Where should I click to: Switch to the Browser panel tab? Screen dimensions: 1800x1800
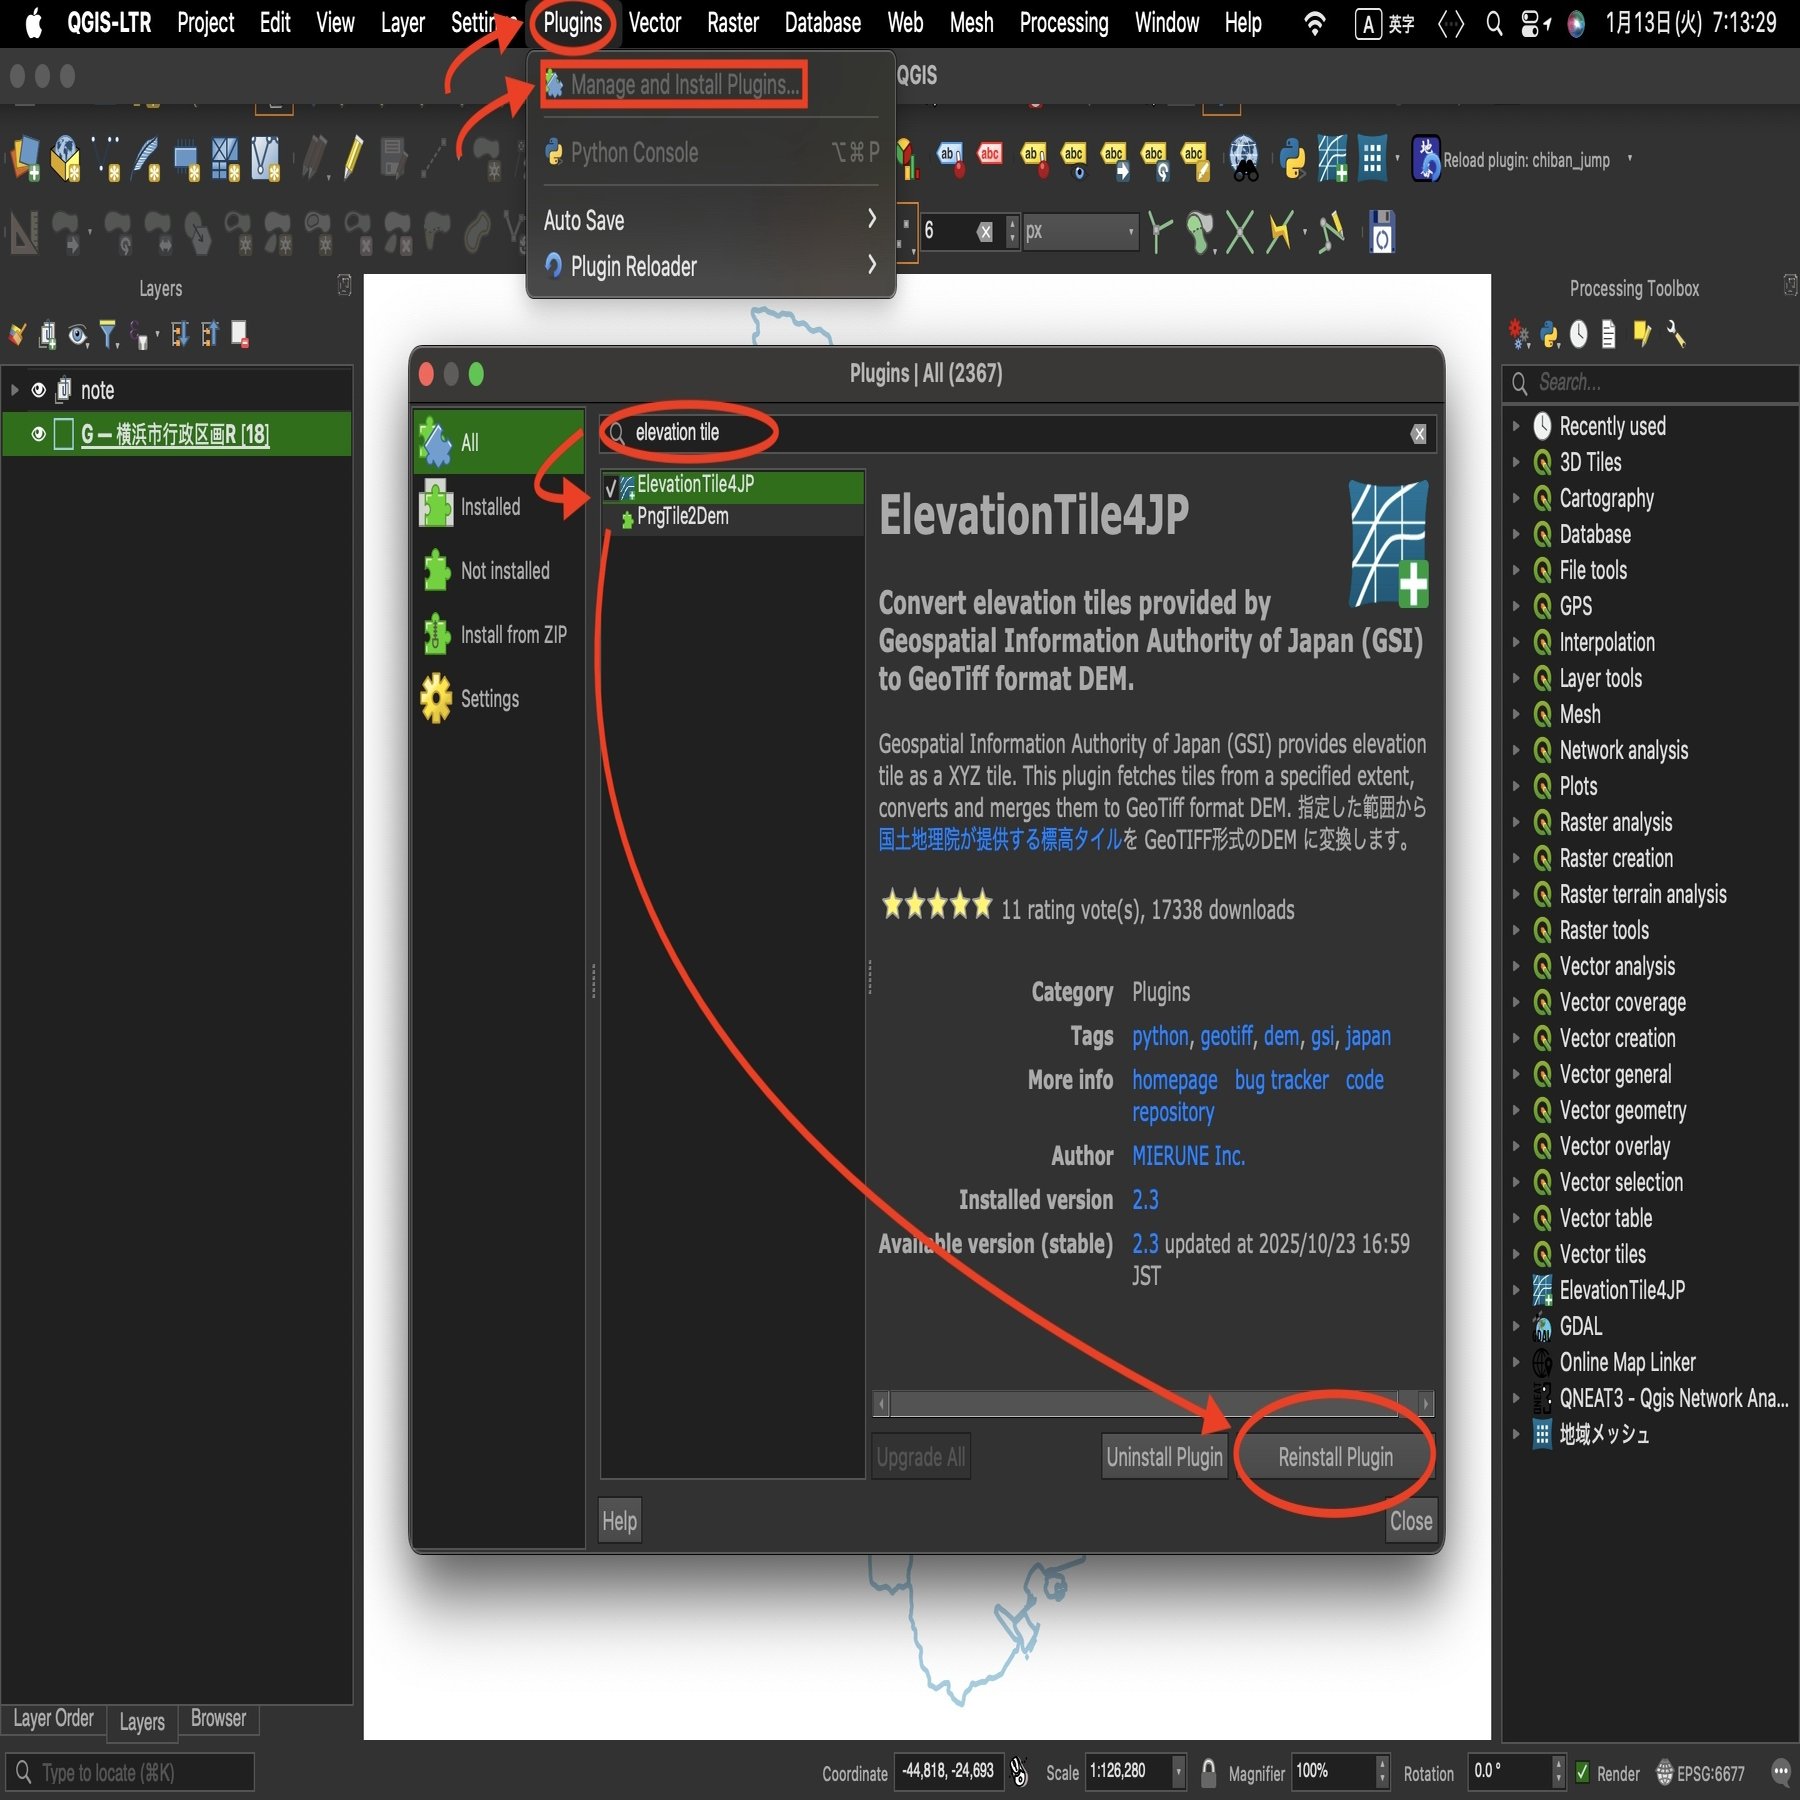click(218, 1719)
